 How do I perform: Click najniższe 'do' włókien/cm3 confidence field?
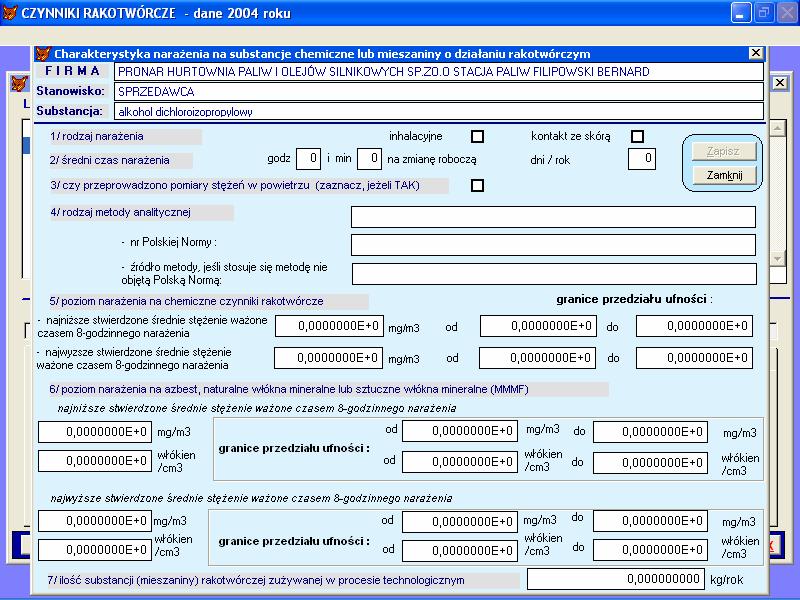[x=651, y=463]
